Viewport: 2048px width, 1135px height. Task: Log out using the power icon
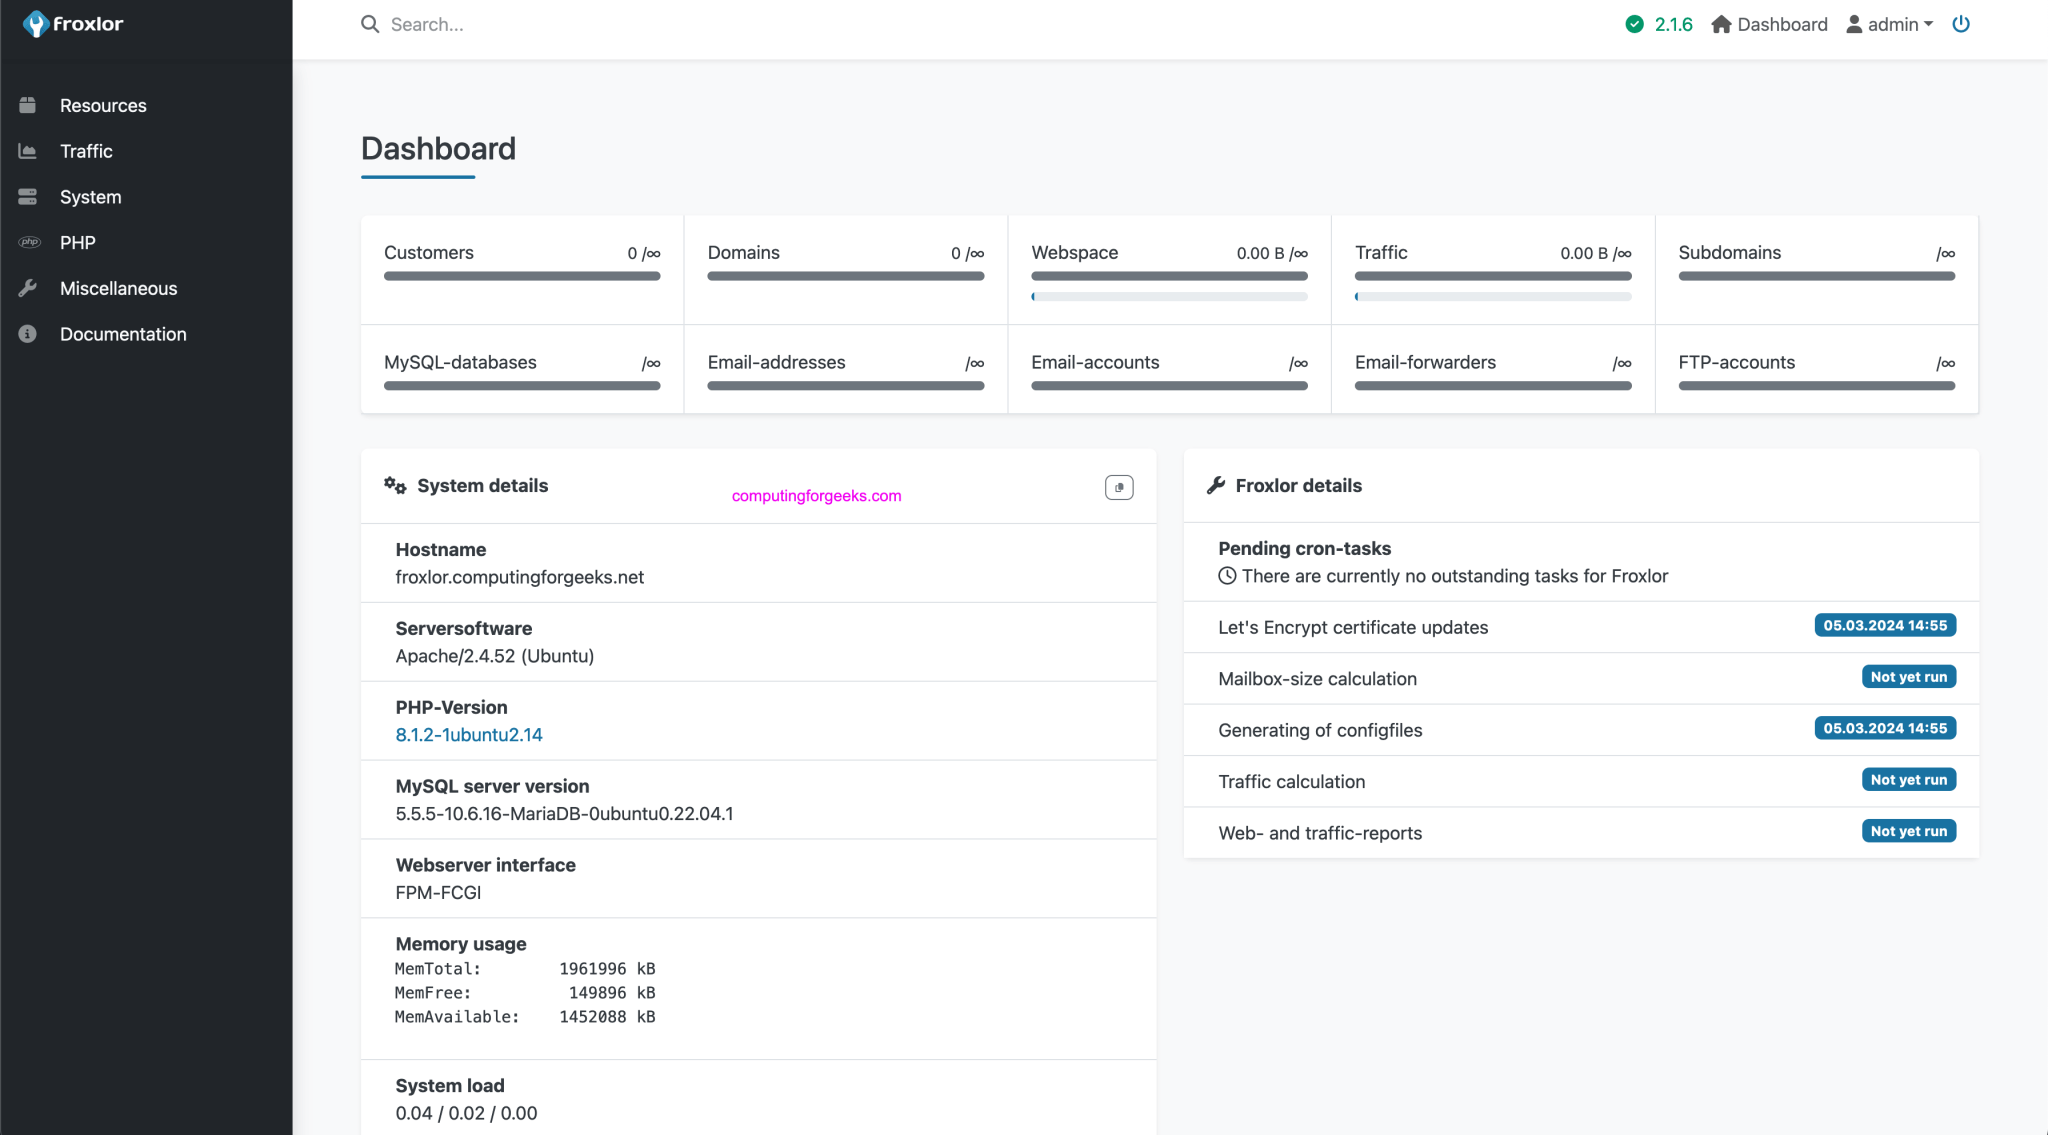[x=1960, y=24]
